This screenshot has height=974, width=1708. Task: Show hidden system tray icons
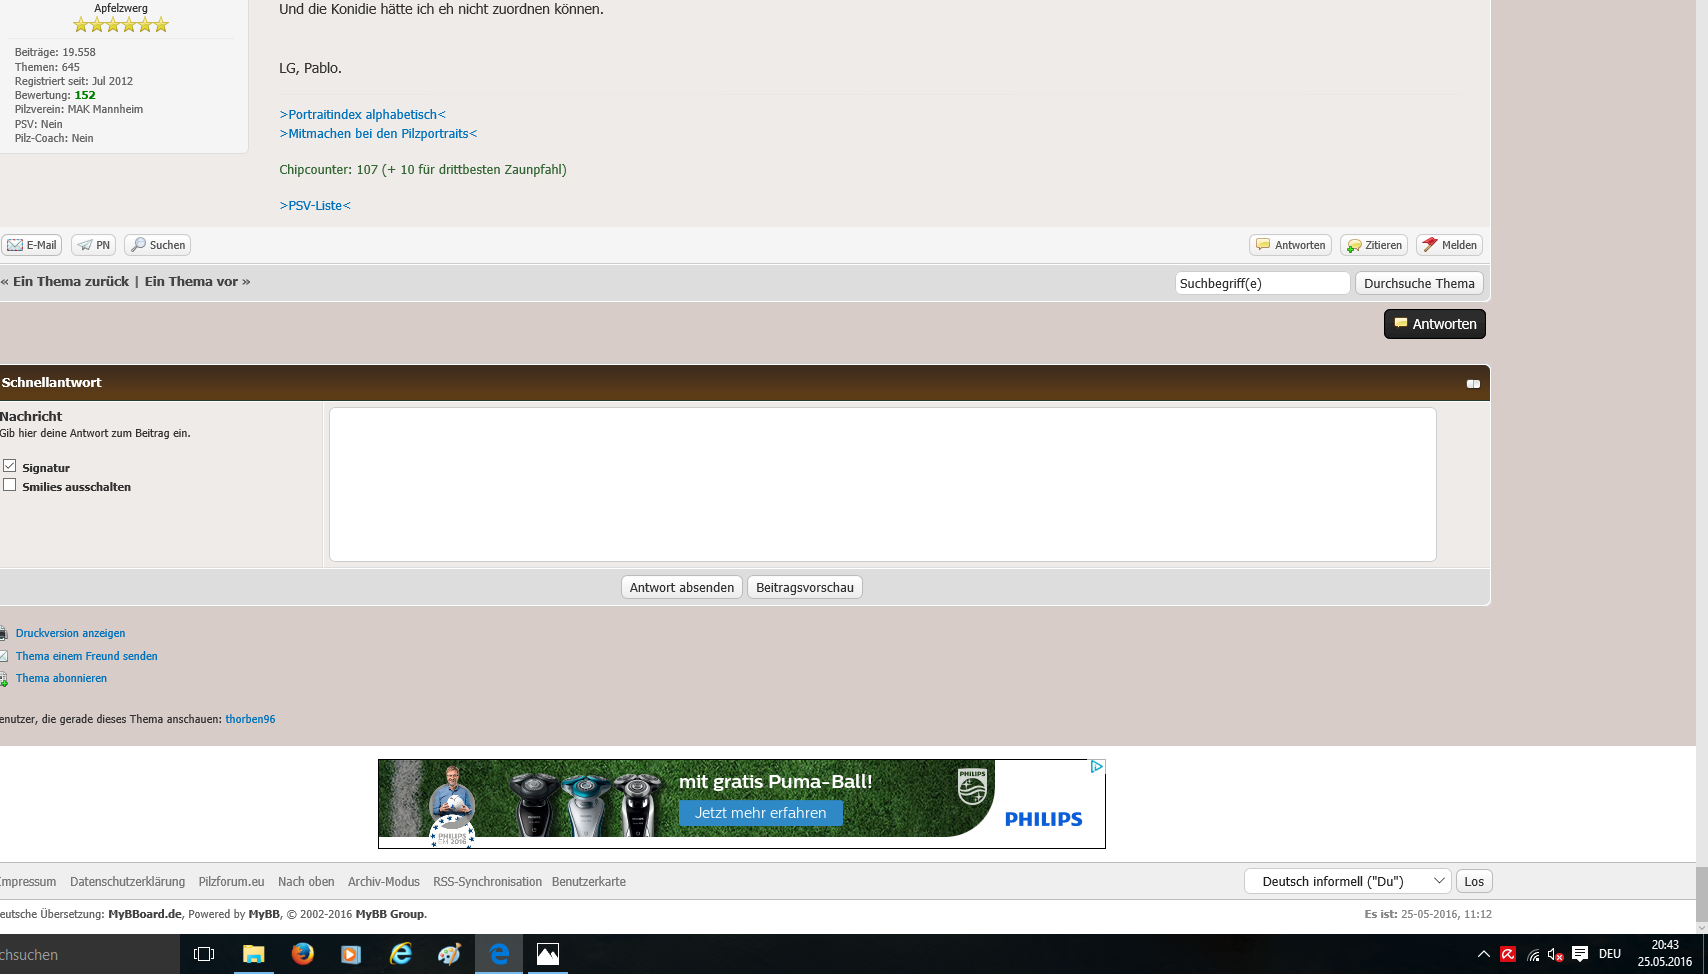(x=1484, y=954)
